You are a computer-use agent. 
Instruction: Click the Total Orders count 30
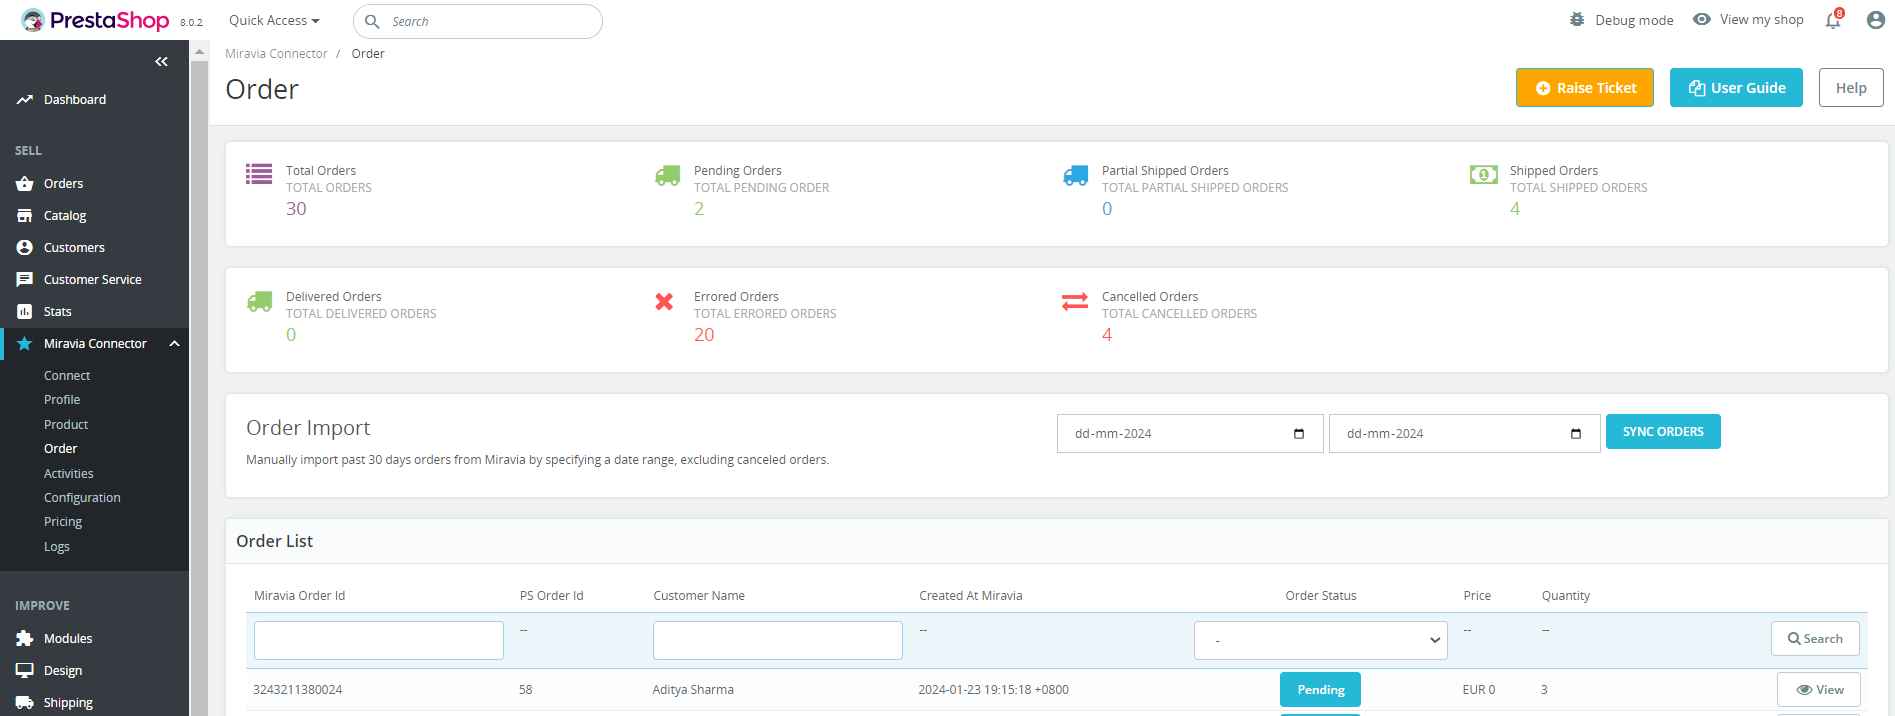[x=296, y=209]
